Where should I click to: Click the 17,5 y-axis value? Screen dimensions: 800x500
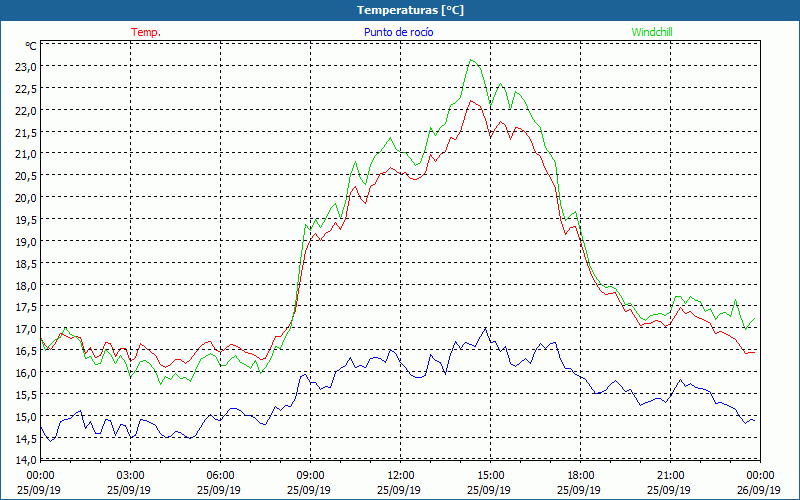point(27,307)
